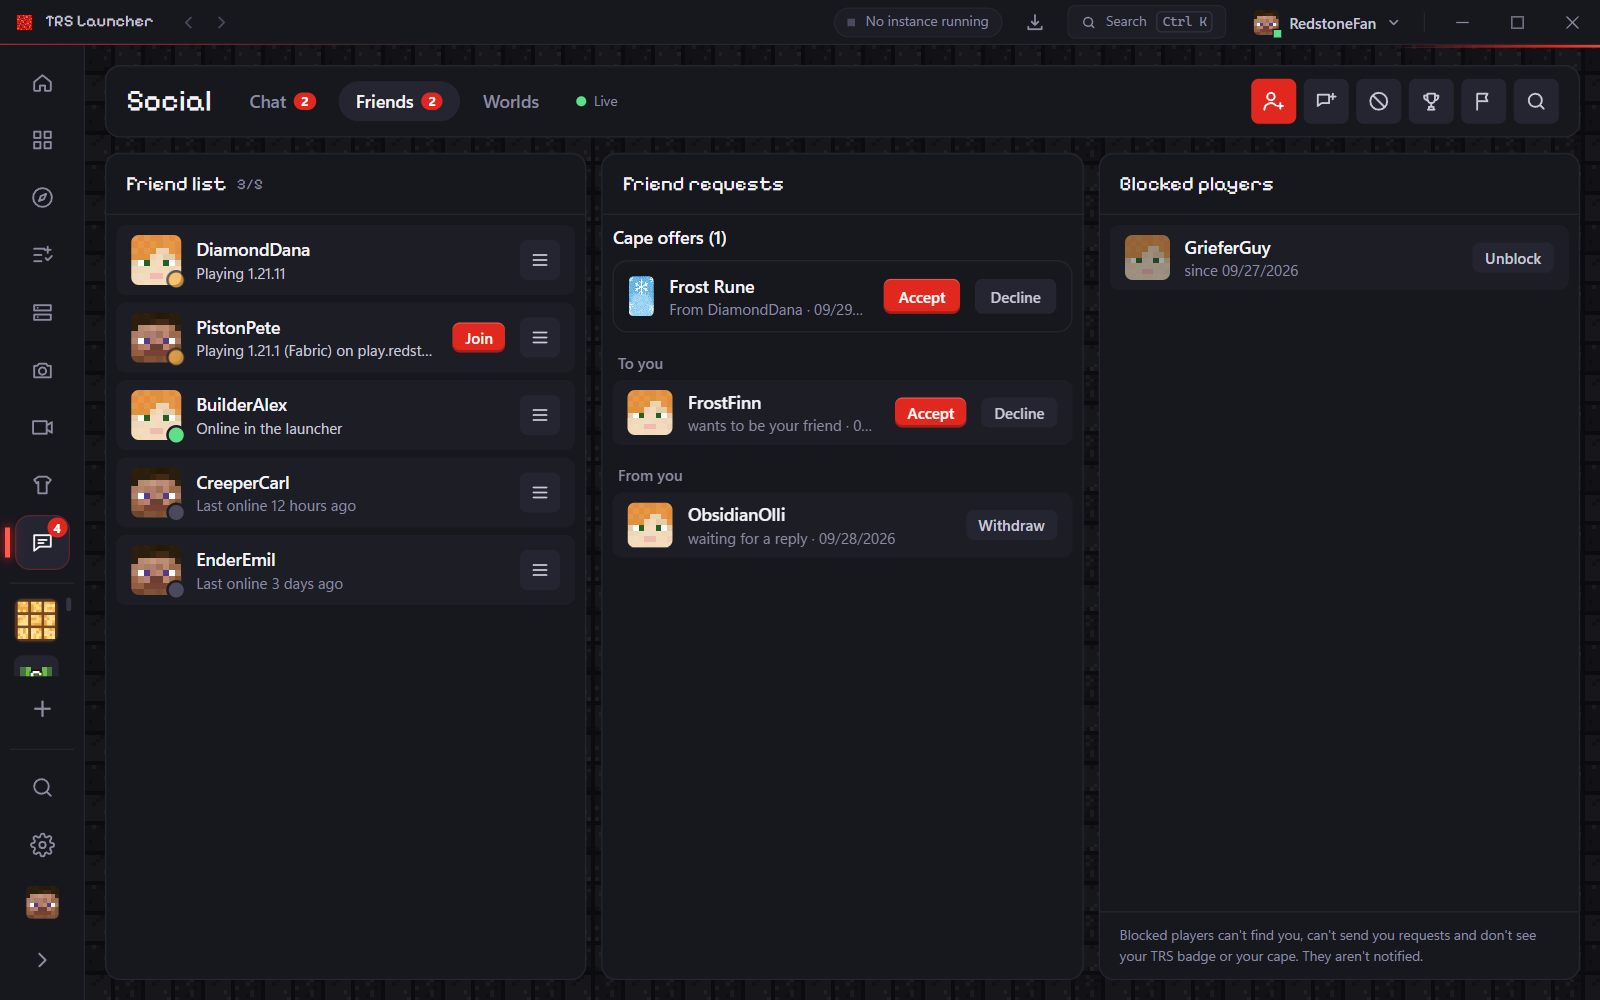Unblock GrieferGuy

(1512, 258)
